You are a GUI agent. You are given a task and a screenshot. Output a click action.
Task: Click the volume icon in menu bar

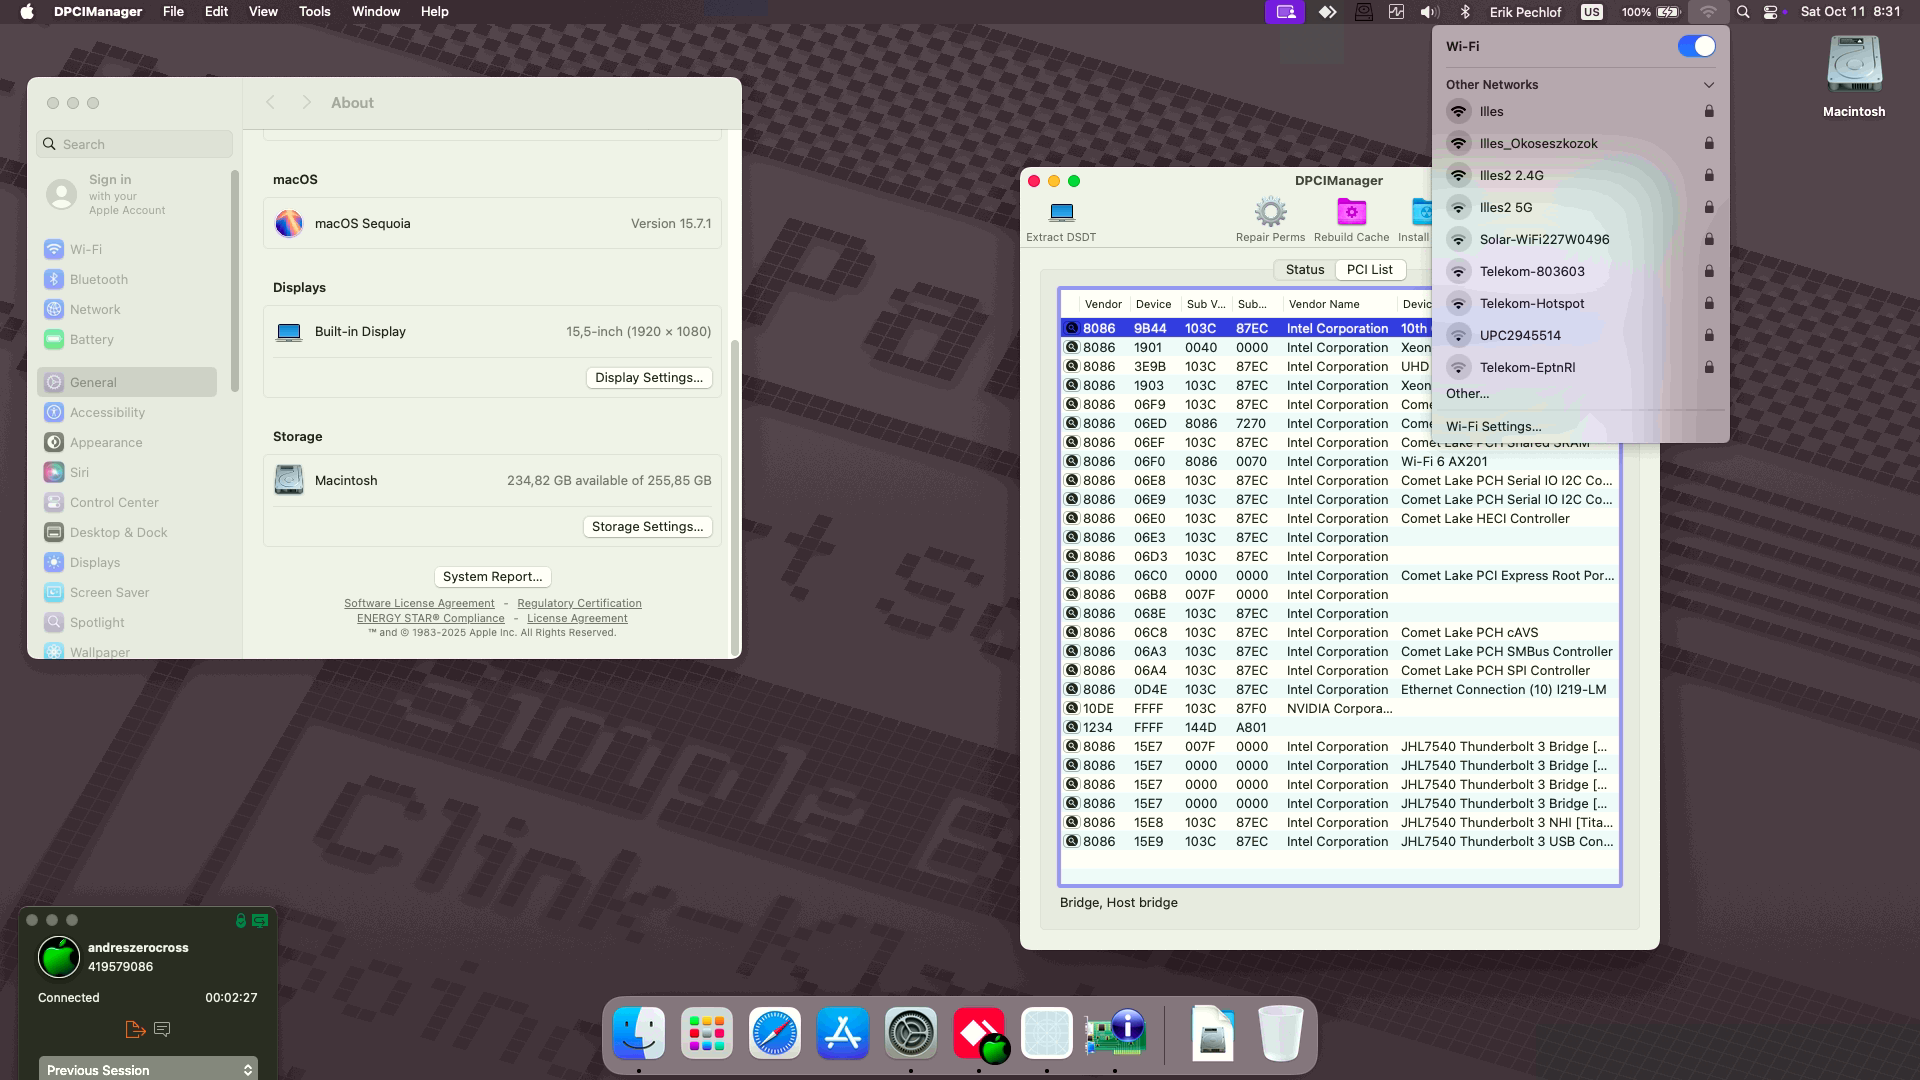pyautogui.click(x=1430, y=12)
